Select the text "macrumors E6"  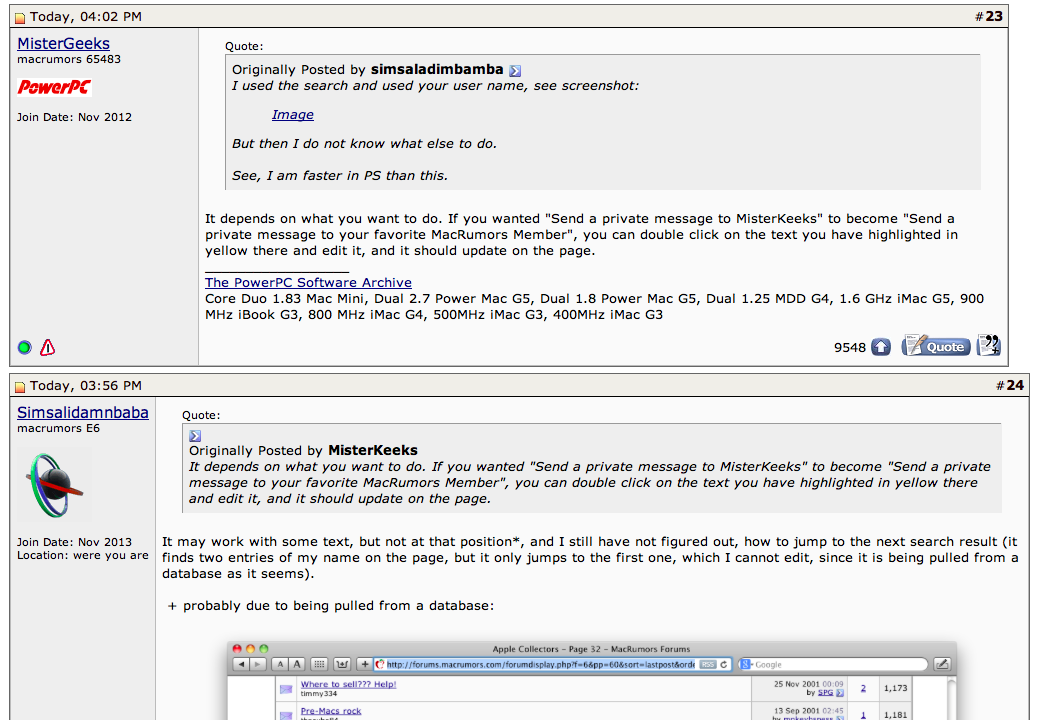58,429
